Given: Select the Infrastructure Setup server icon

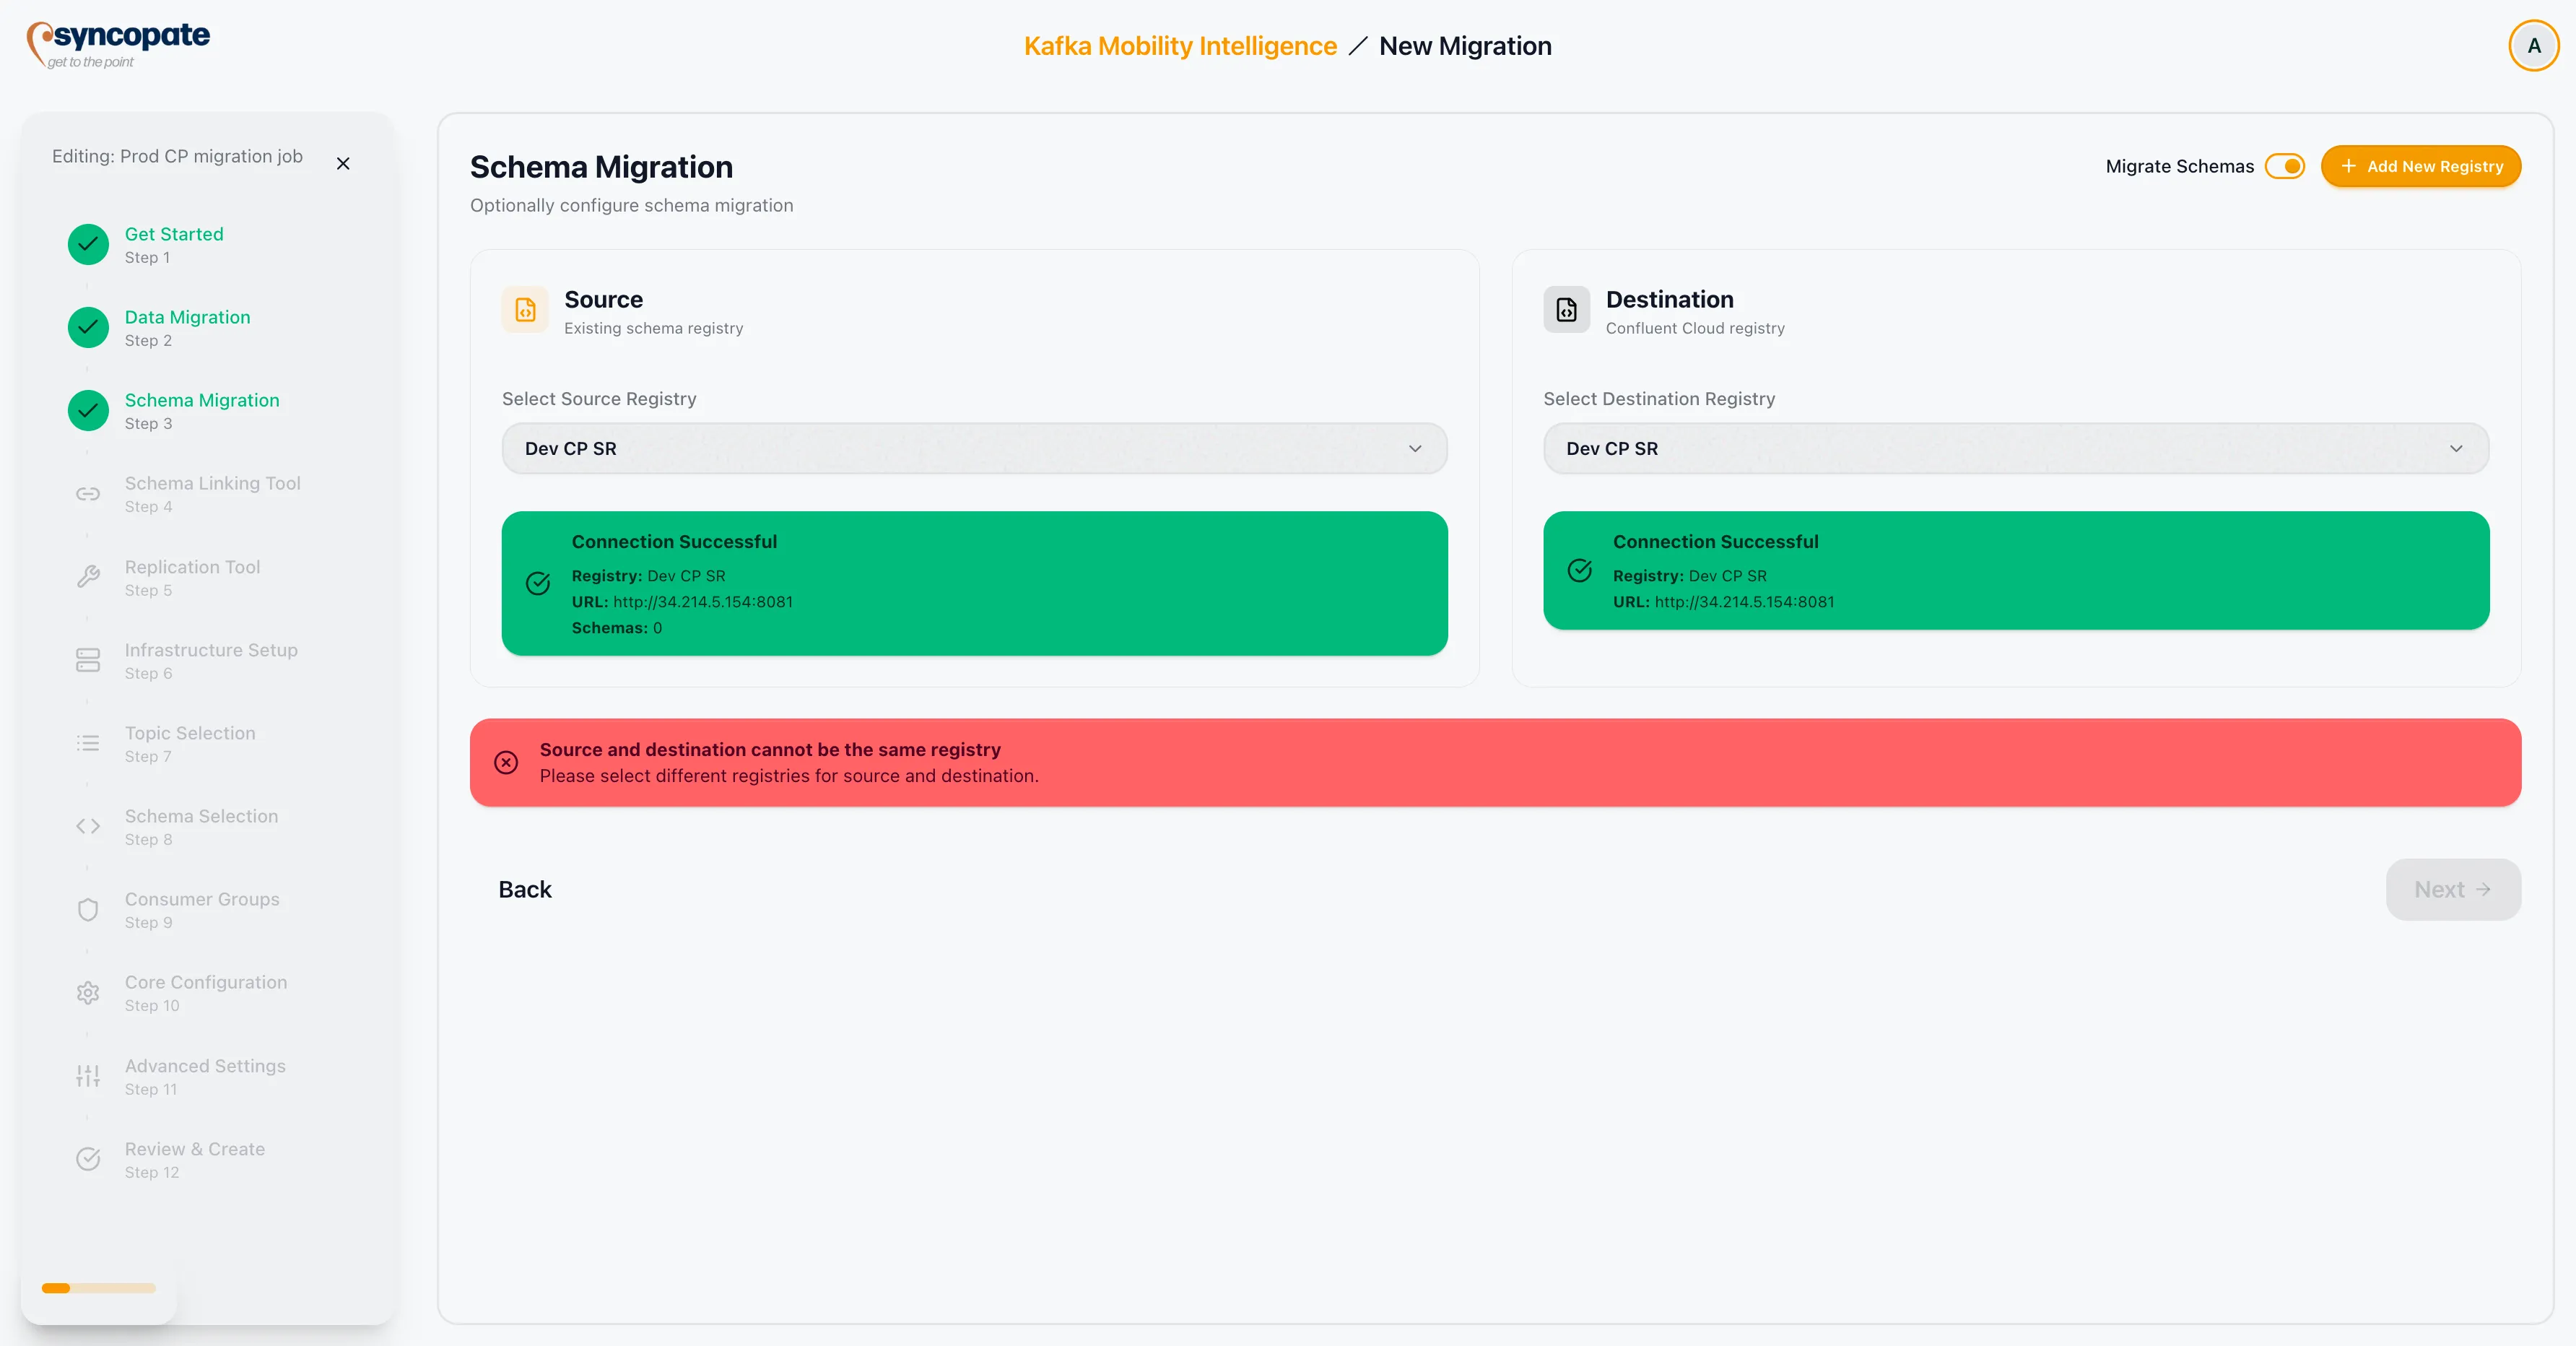Looking at the screenshot, I should pyautogui.click(x=87, y=660).
